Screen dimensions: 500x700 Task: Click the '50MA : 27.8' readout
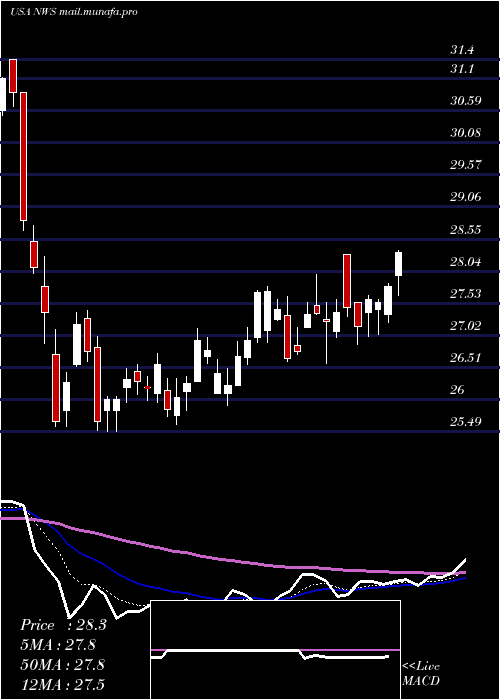click(x=62, y=665)
